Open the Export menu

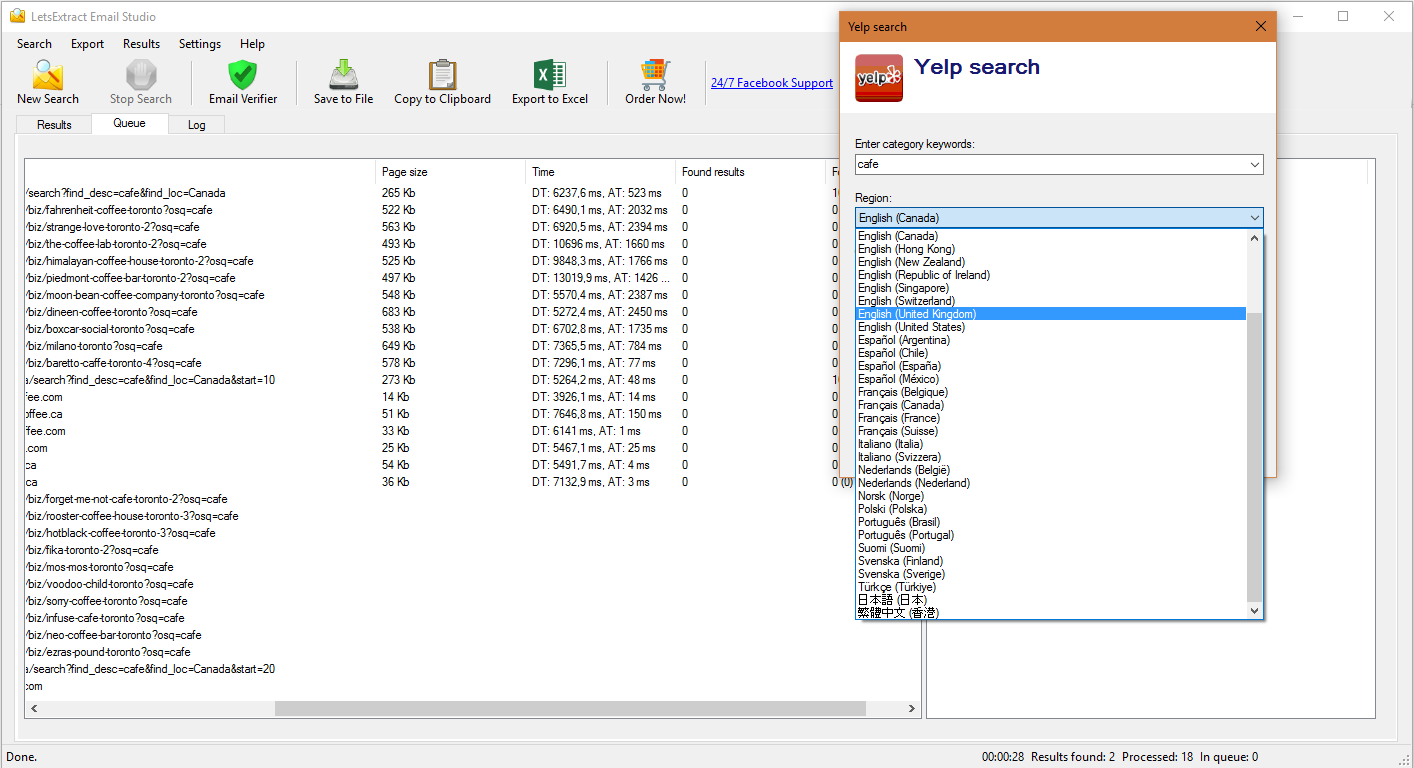87,44
